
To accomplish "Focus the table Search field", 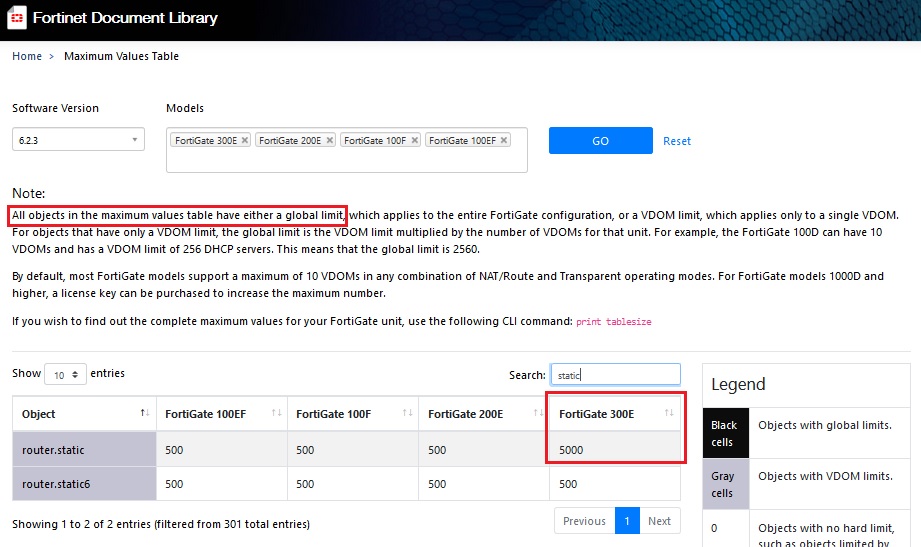I will point(615,375).
